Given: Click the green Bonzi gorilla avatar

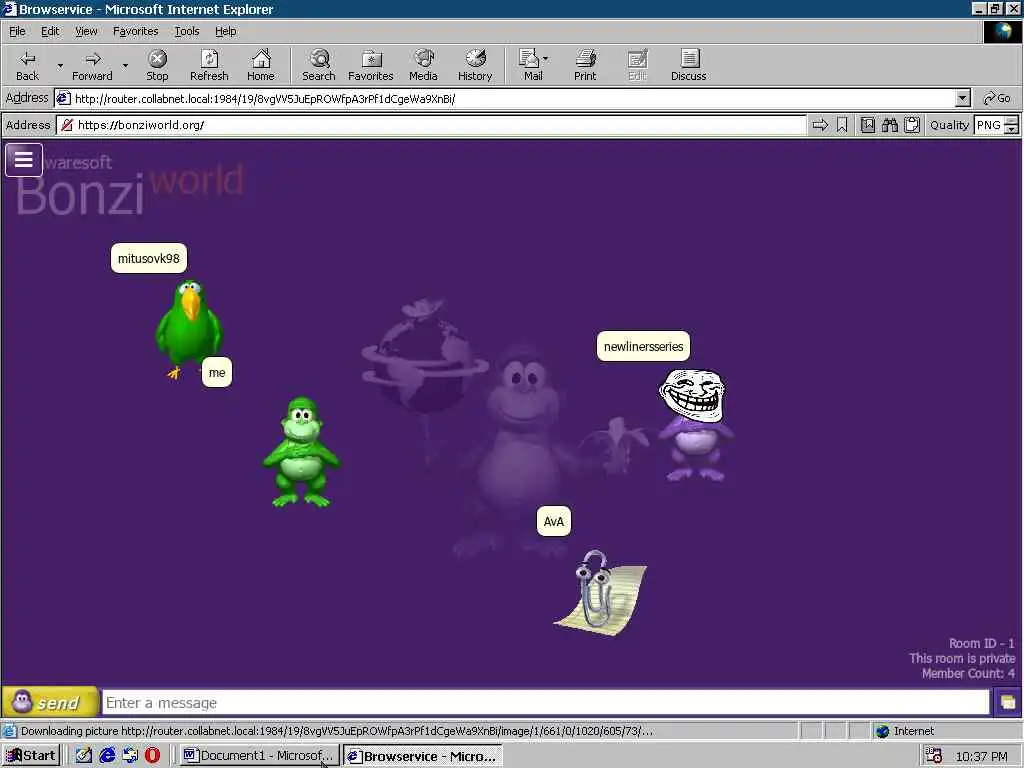Looking at the screenshot, I should [x=301, y=452].
